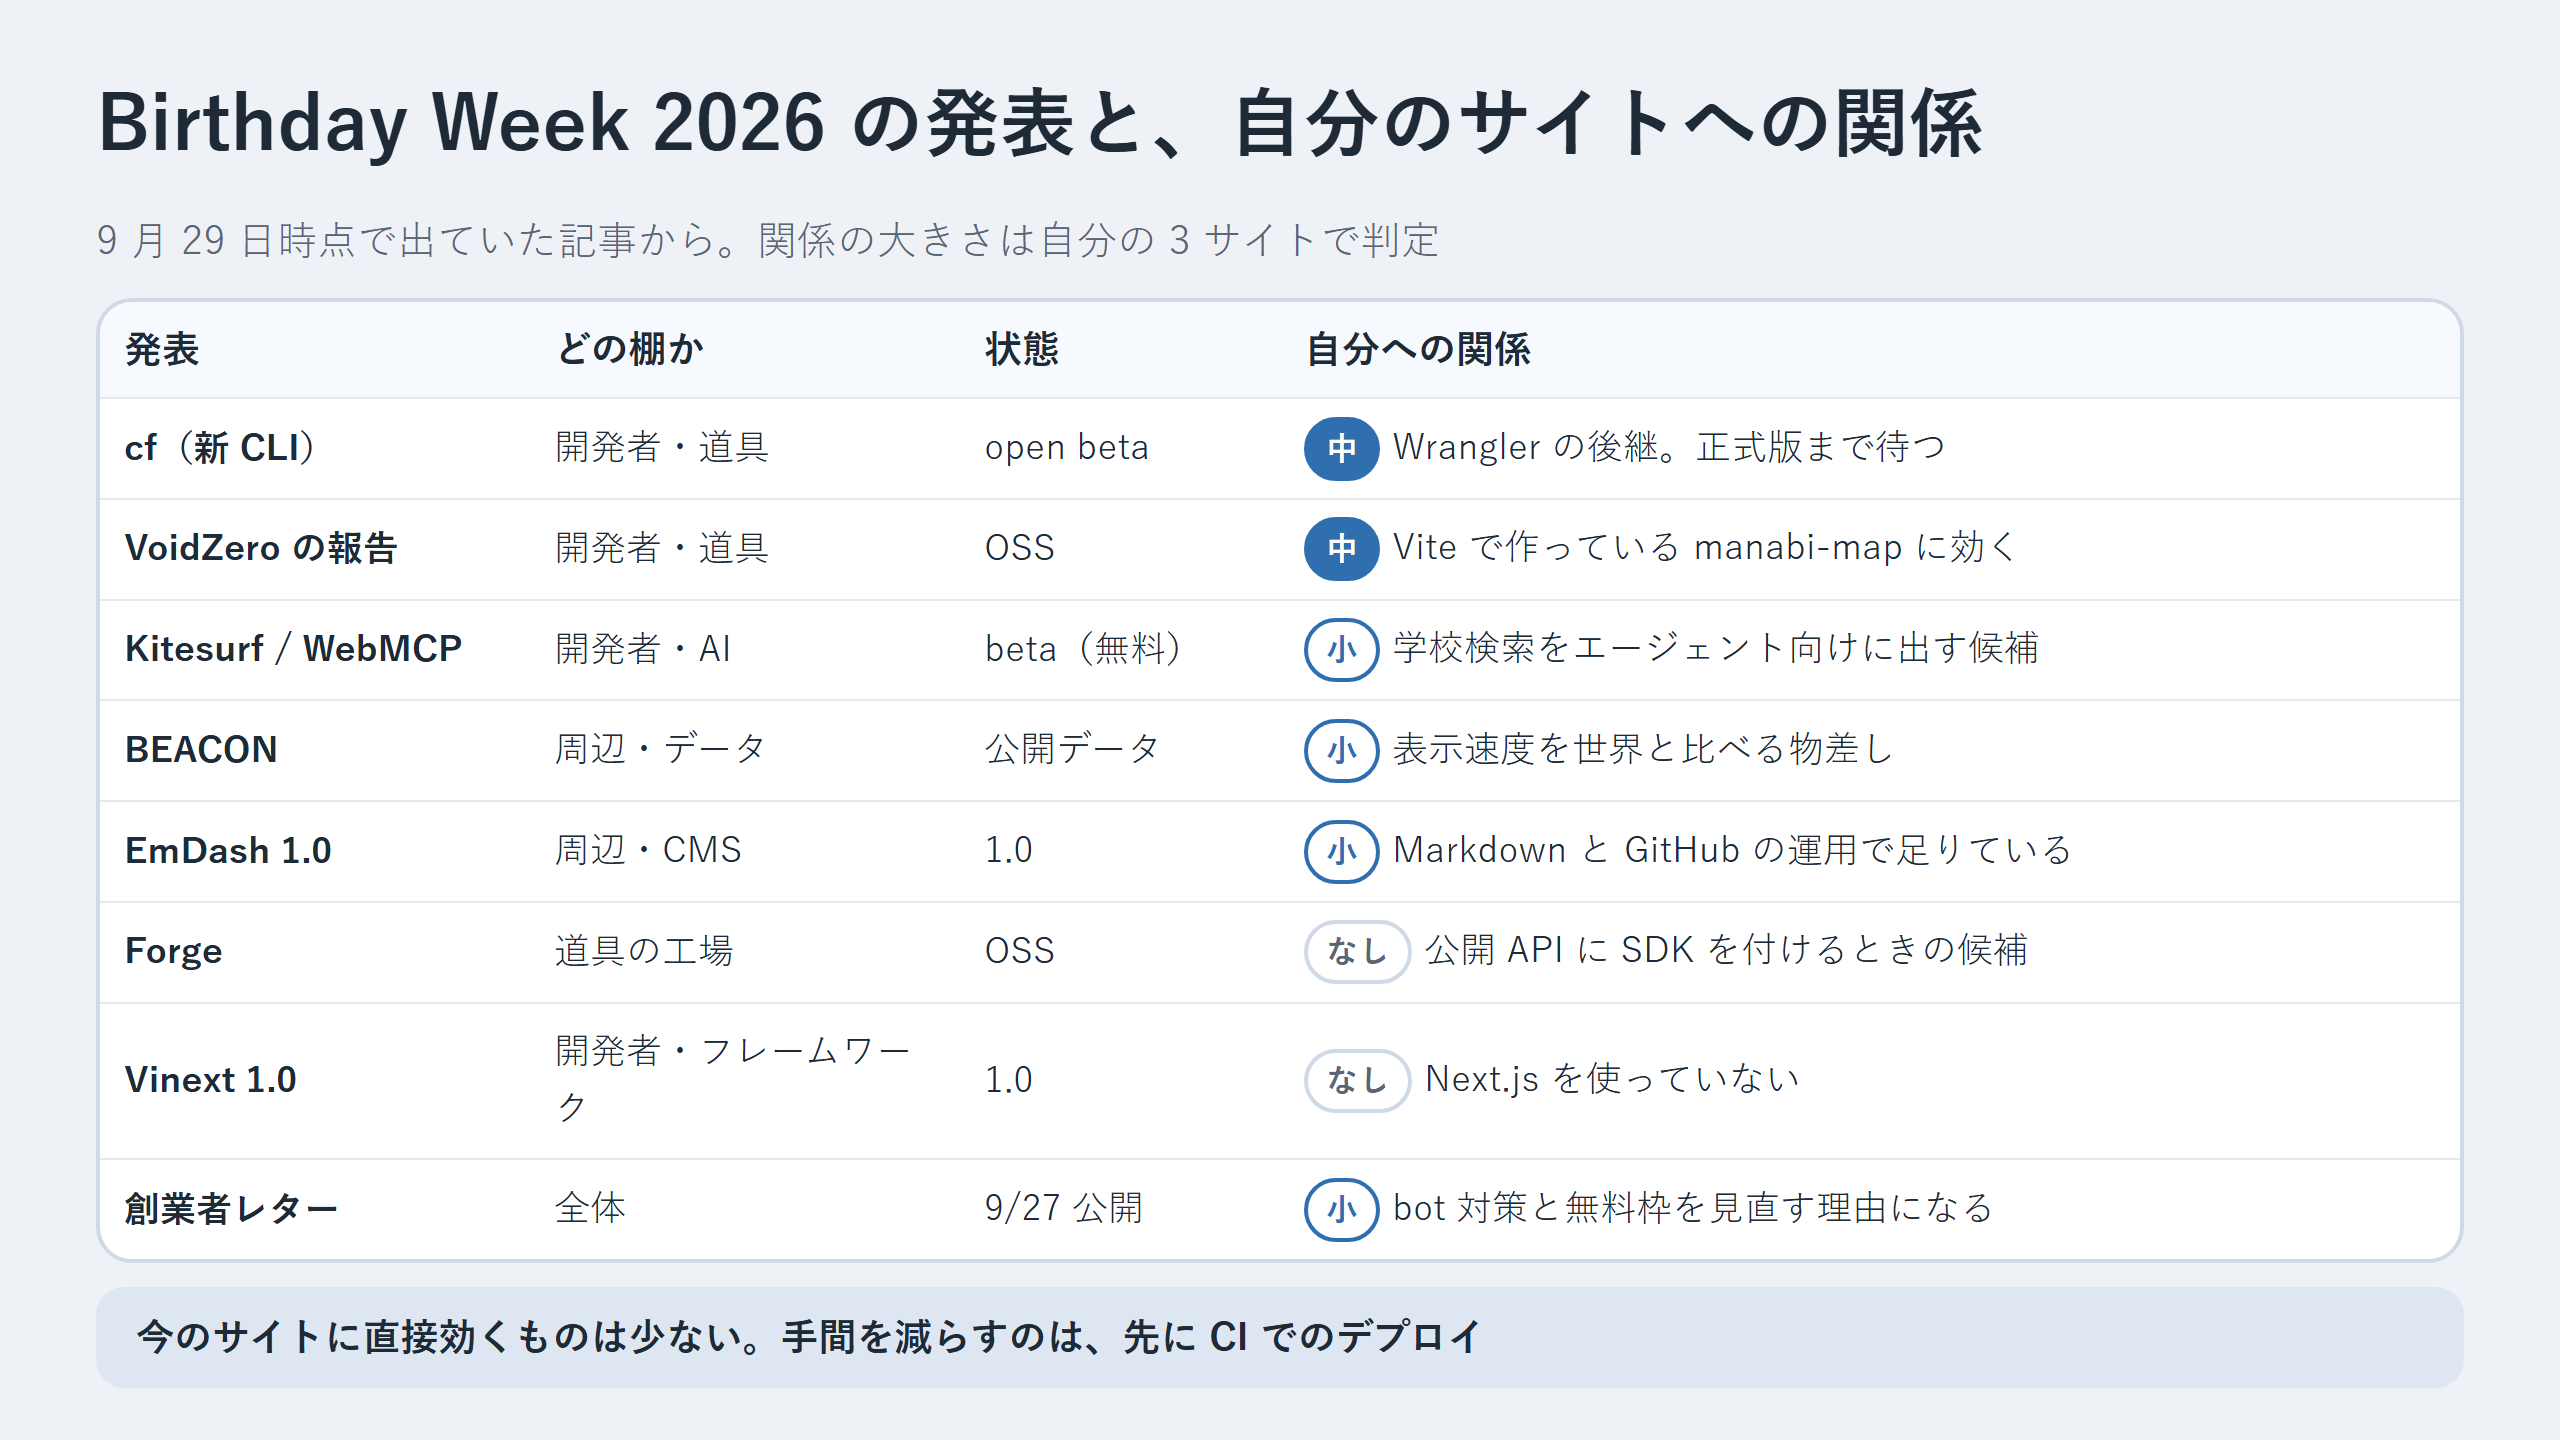
Task: Click 1.0 status in the EmDash row
Action: (x=1008, y=851)
